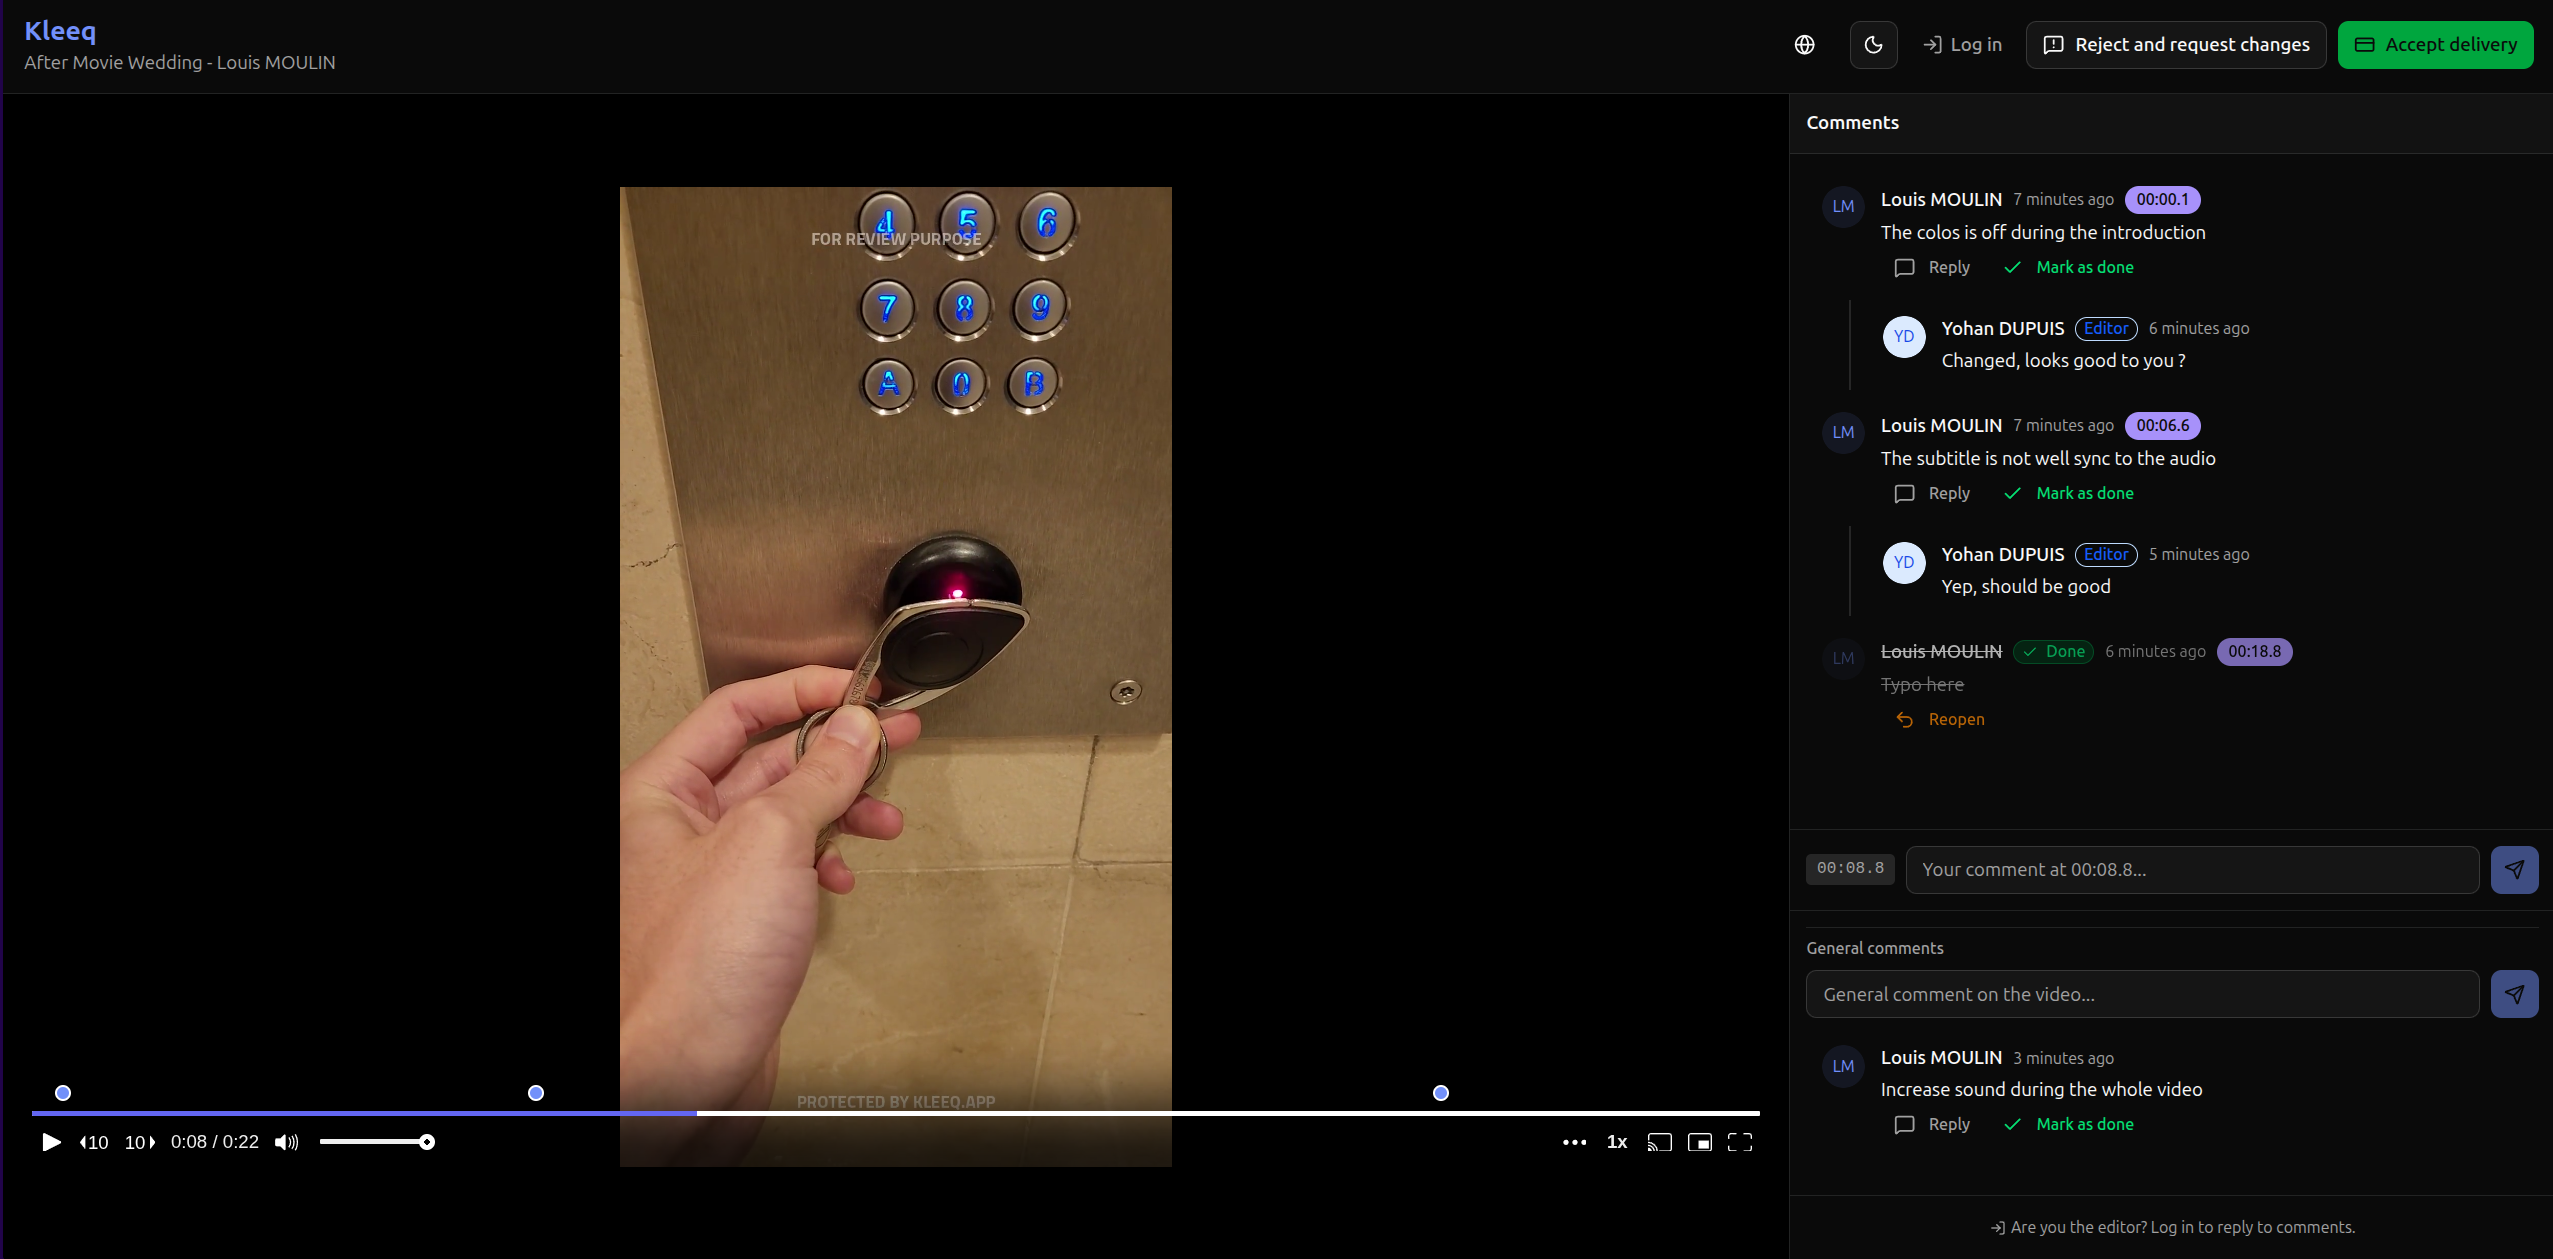Image resolution: width=2553 pixels, height=1259 pixels.
Task: Open the 1x playback speed selector
Action: 1616,1141
